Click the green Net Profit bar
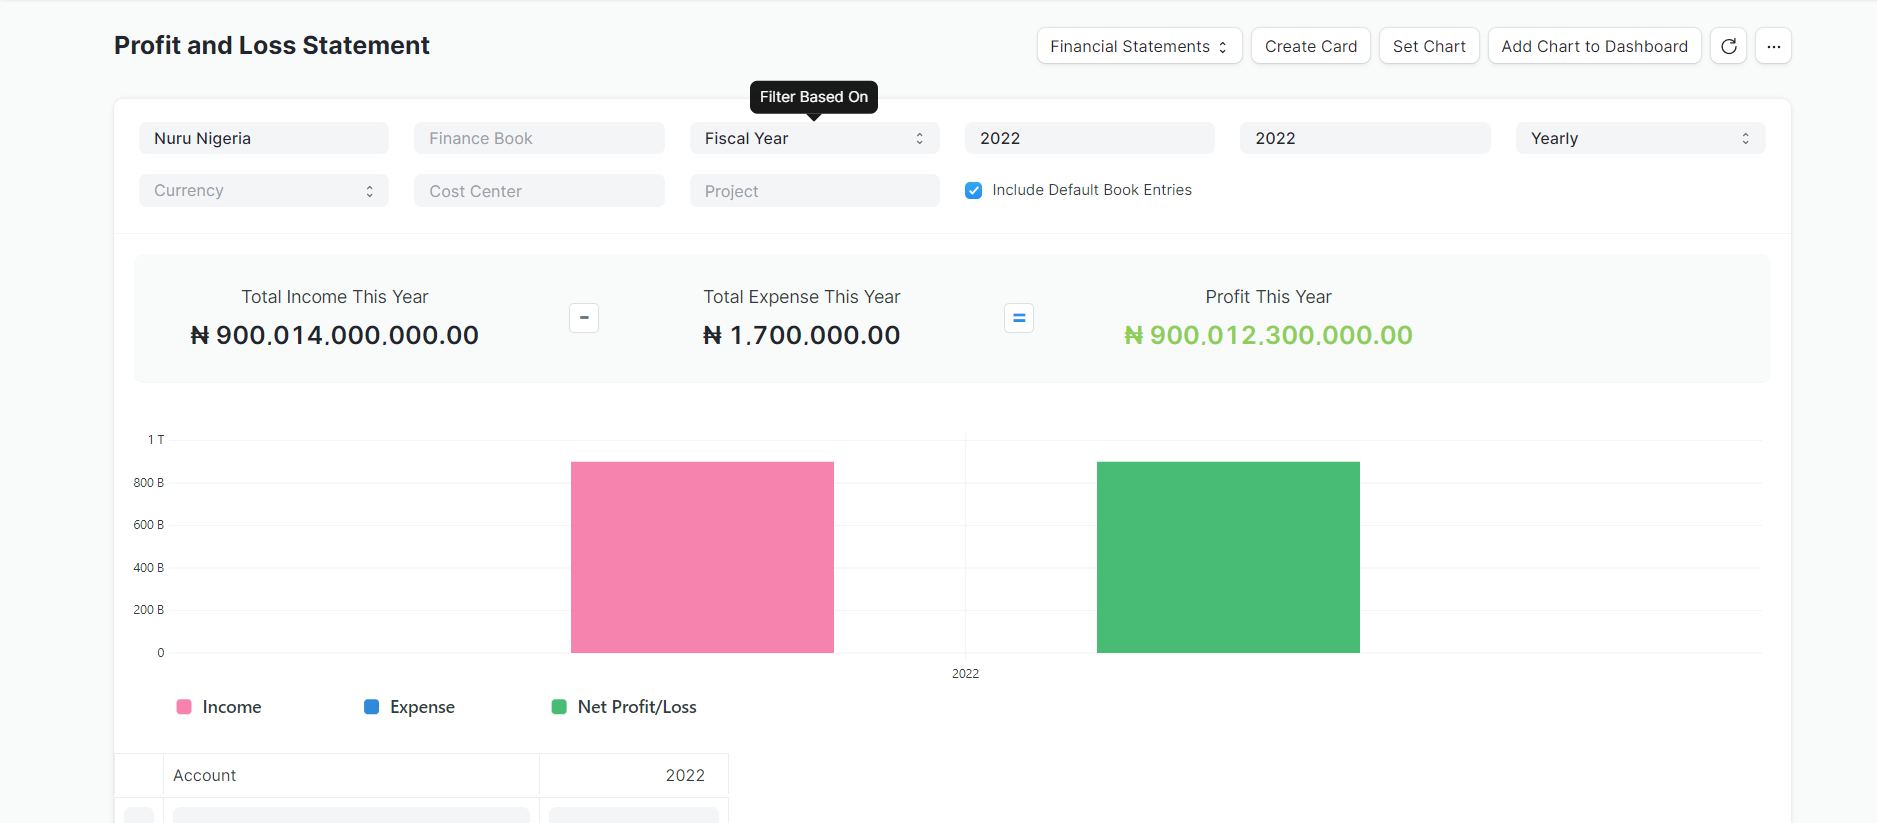 pyautogui.click(x=1228, y=557)
